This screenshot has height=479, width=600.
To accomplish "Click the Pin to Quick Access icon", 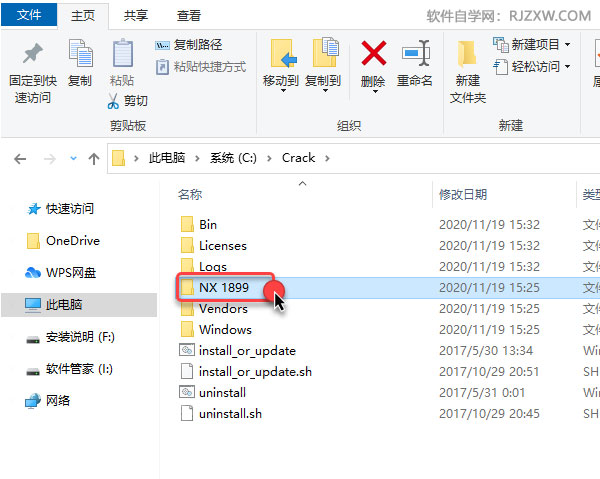I will point(33,54).
